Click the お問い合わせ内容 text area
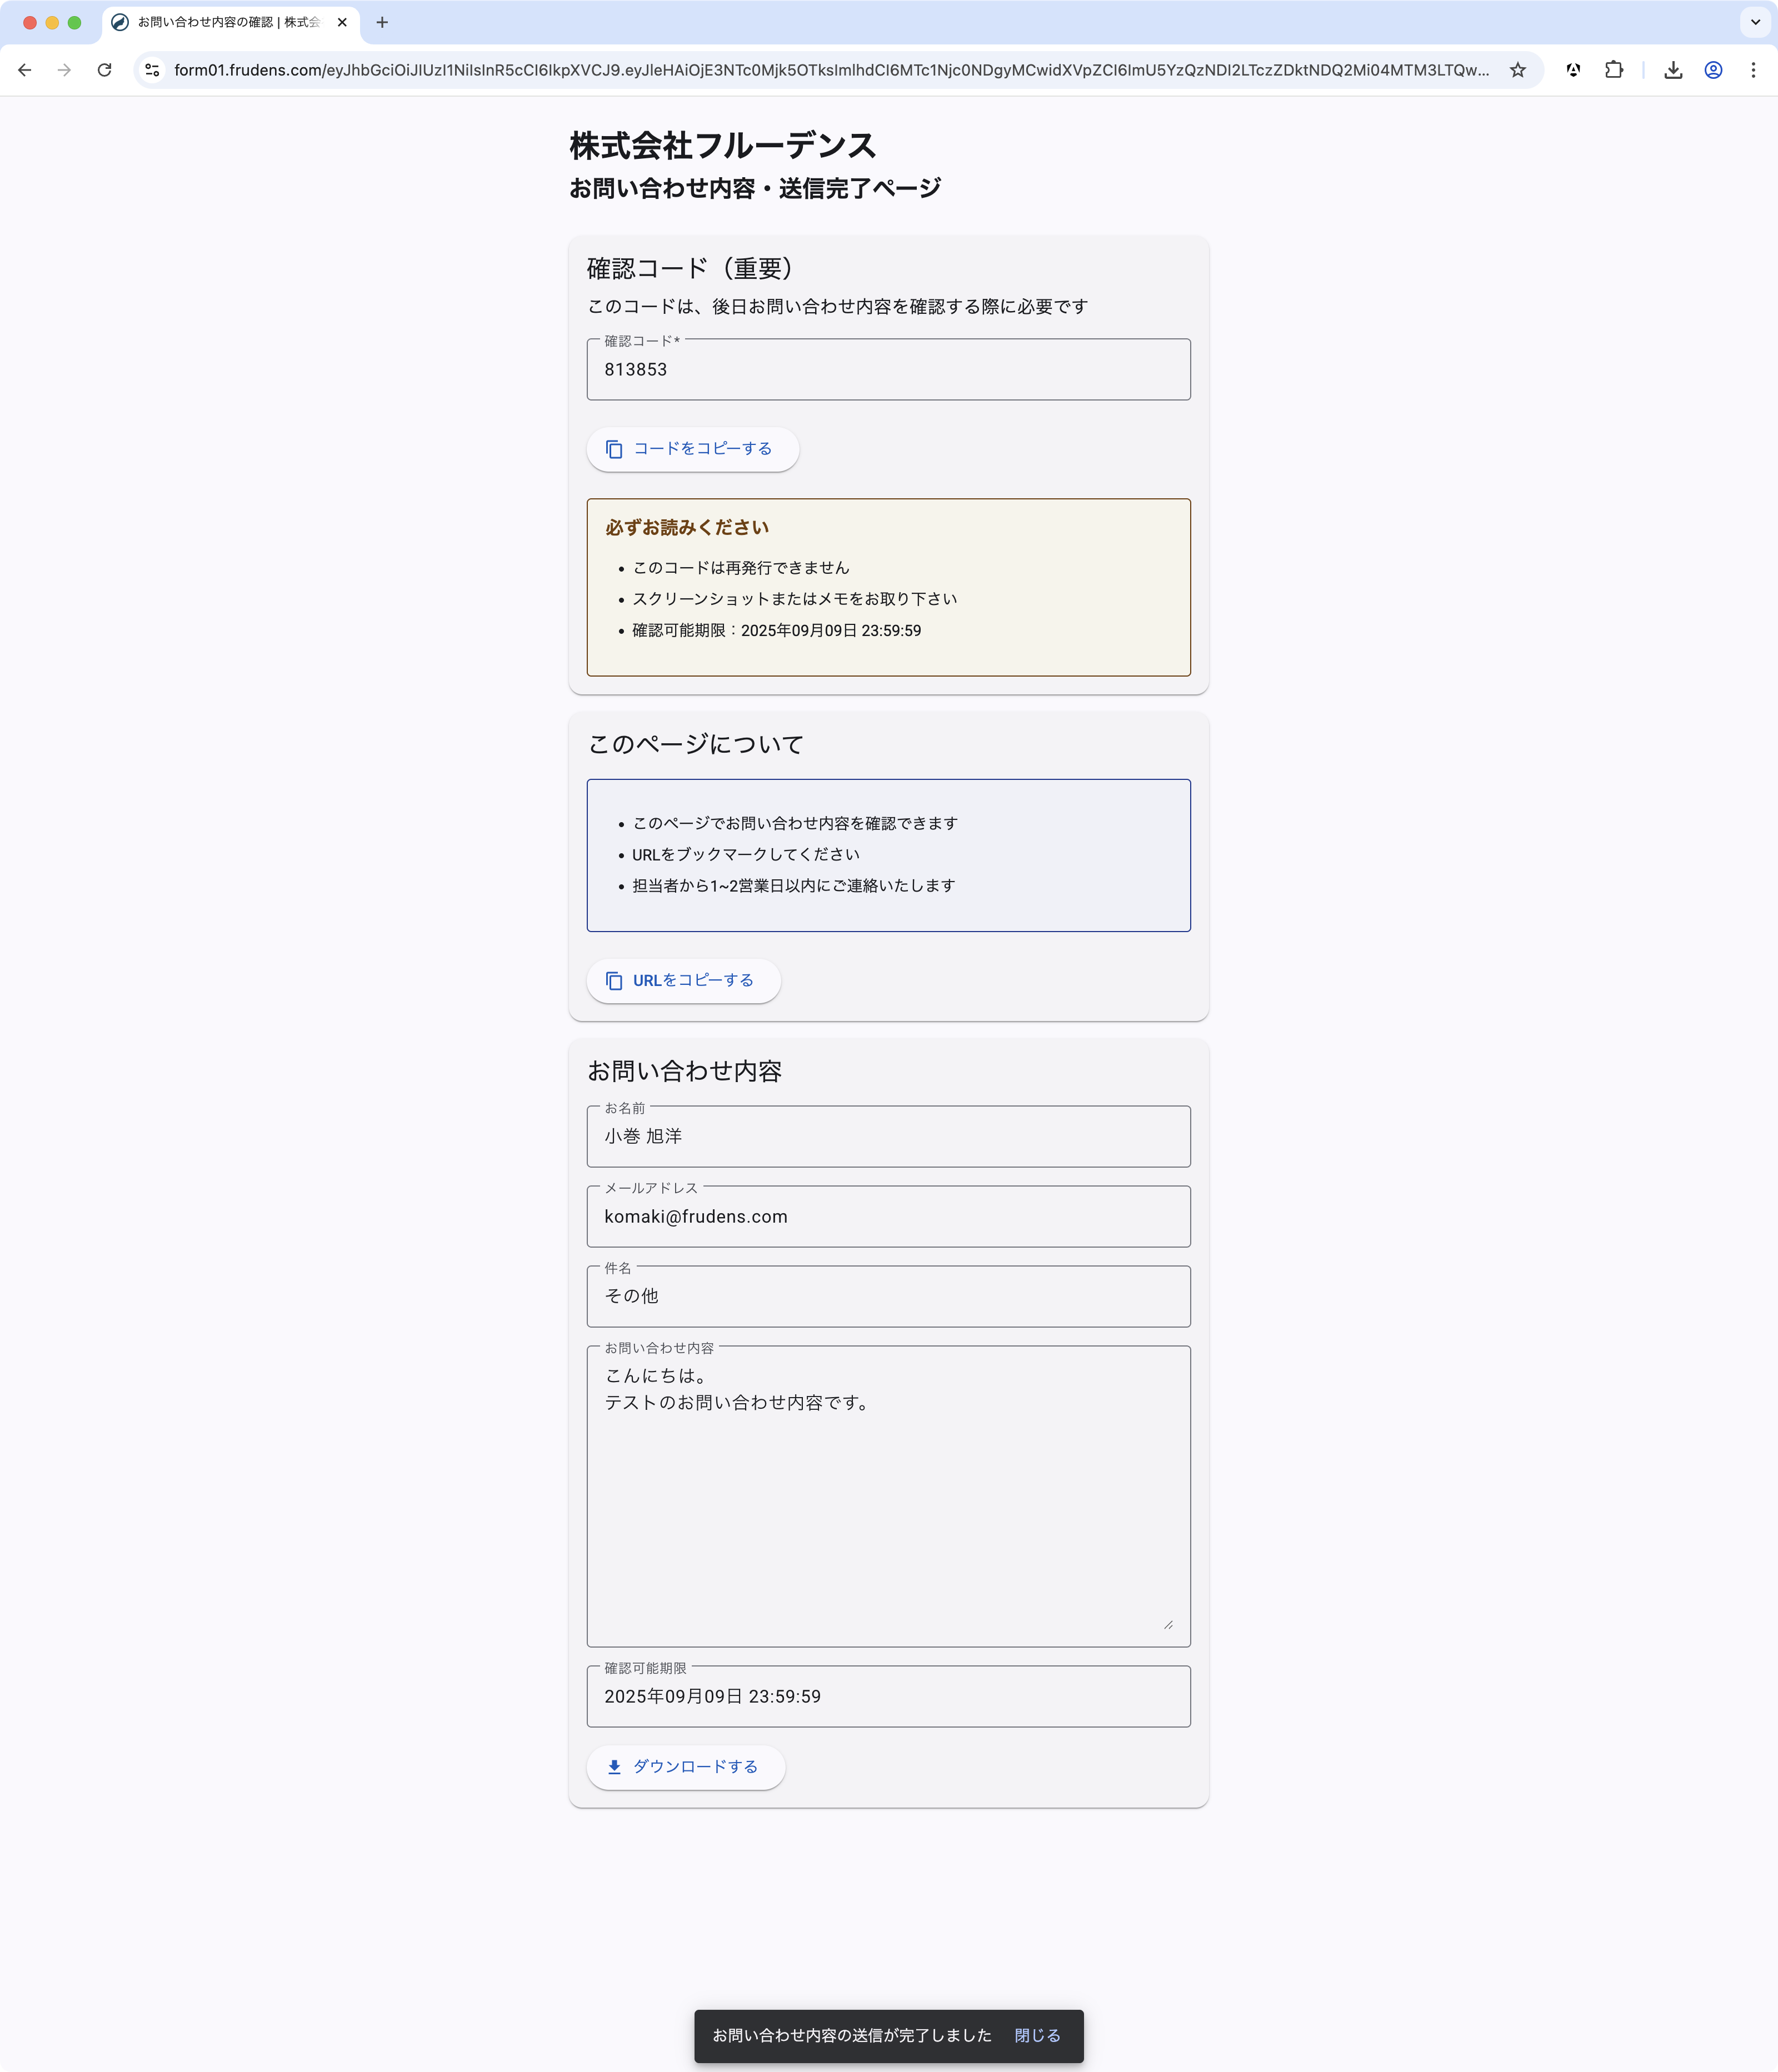1778x2072 pixels. point(888,1496)
